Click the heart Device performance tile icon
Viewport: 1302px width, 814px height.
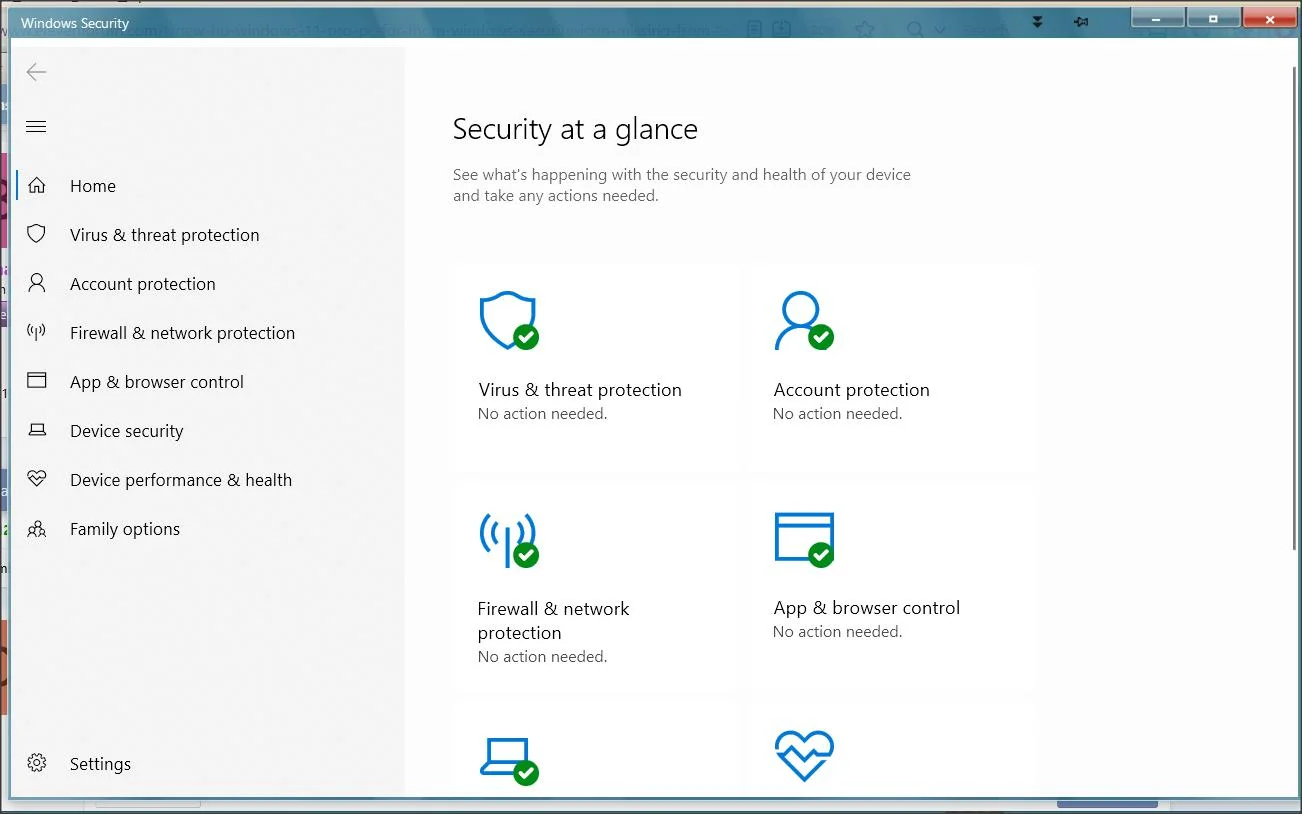pos(804,756)
